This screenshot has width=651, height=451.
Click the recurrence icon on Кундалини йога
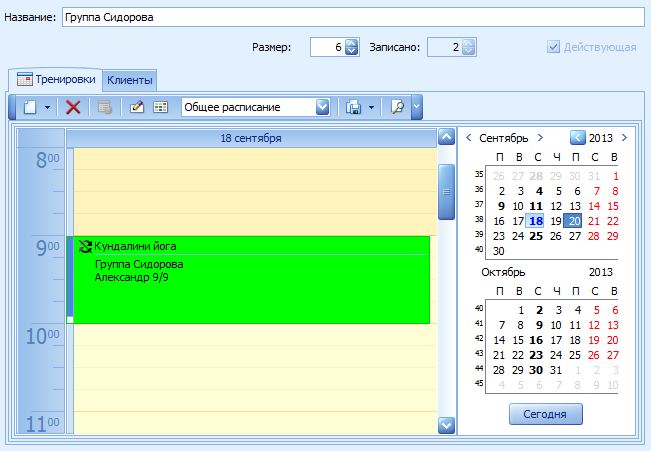[85, 246]
